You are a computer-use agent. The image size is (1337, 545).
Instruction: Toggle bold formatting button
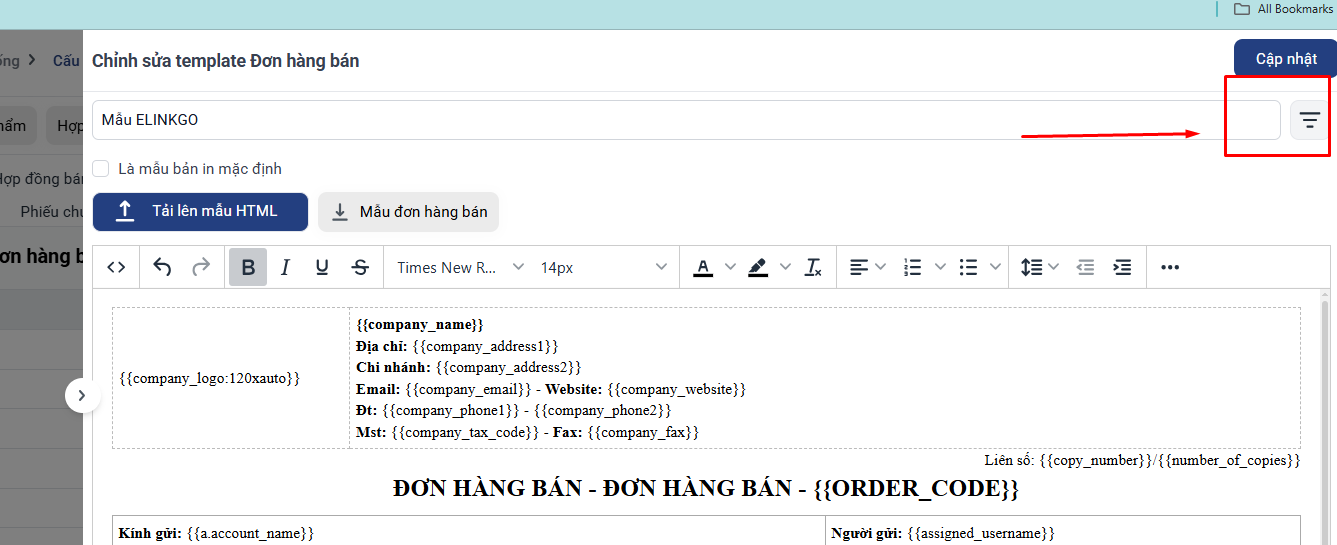point(248,267)
